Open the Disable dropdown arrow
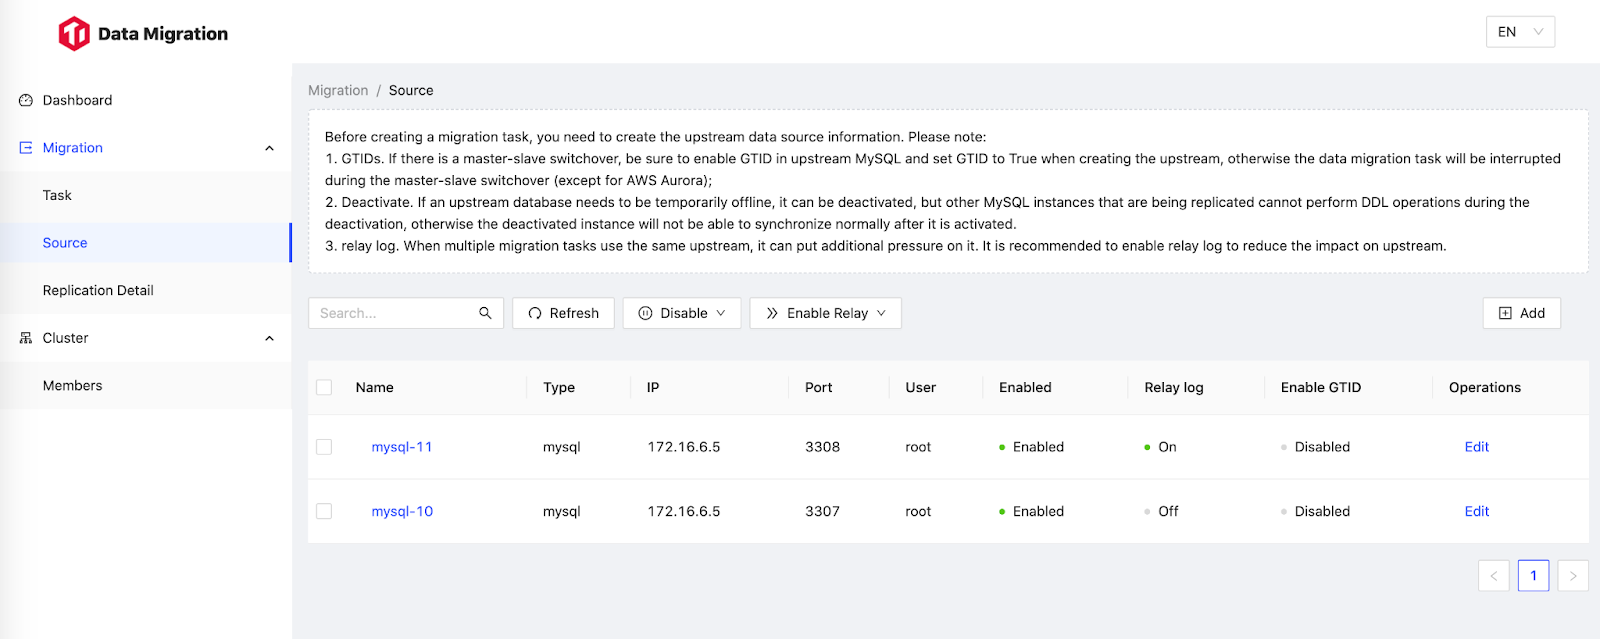The image size is (1600, 639). [721, 313]
